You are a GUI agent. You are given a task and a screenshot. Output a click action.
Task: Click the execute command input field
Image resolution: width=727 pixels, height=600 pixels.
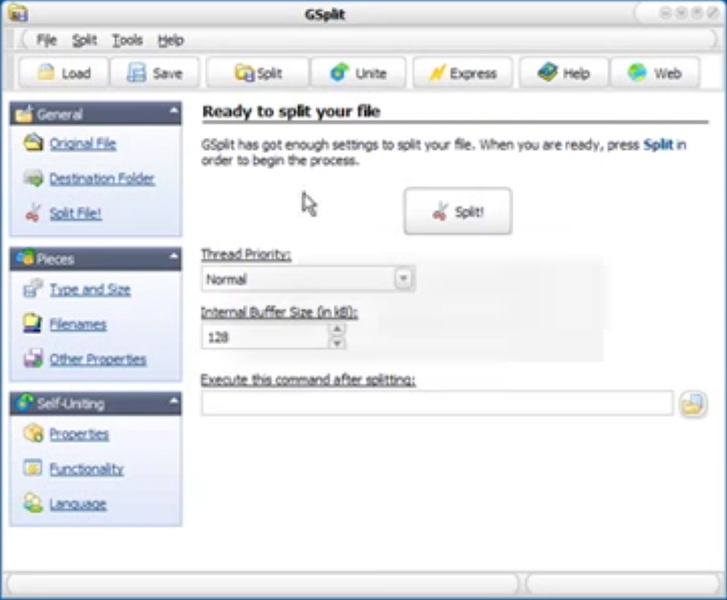tap(437, 403)
